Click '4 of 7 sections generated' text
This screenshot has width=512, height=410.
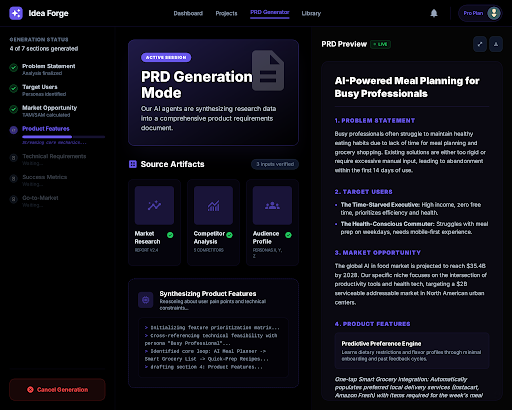44,49
